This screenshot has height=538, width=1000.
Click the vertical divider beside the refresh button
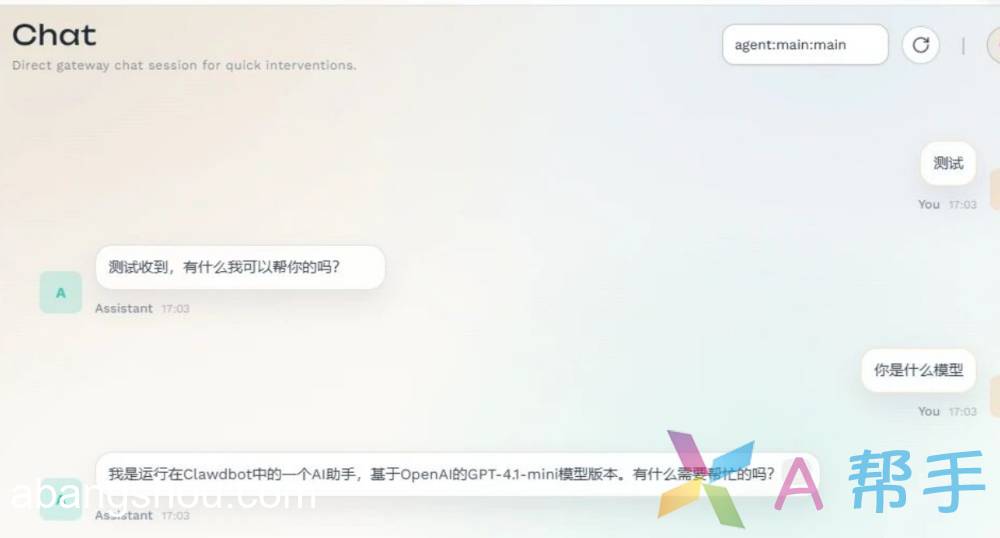tap(963, 45)
